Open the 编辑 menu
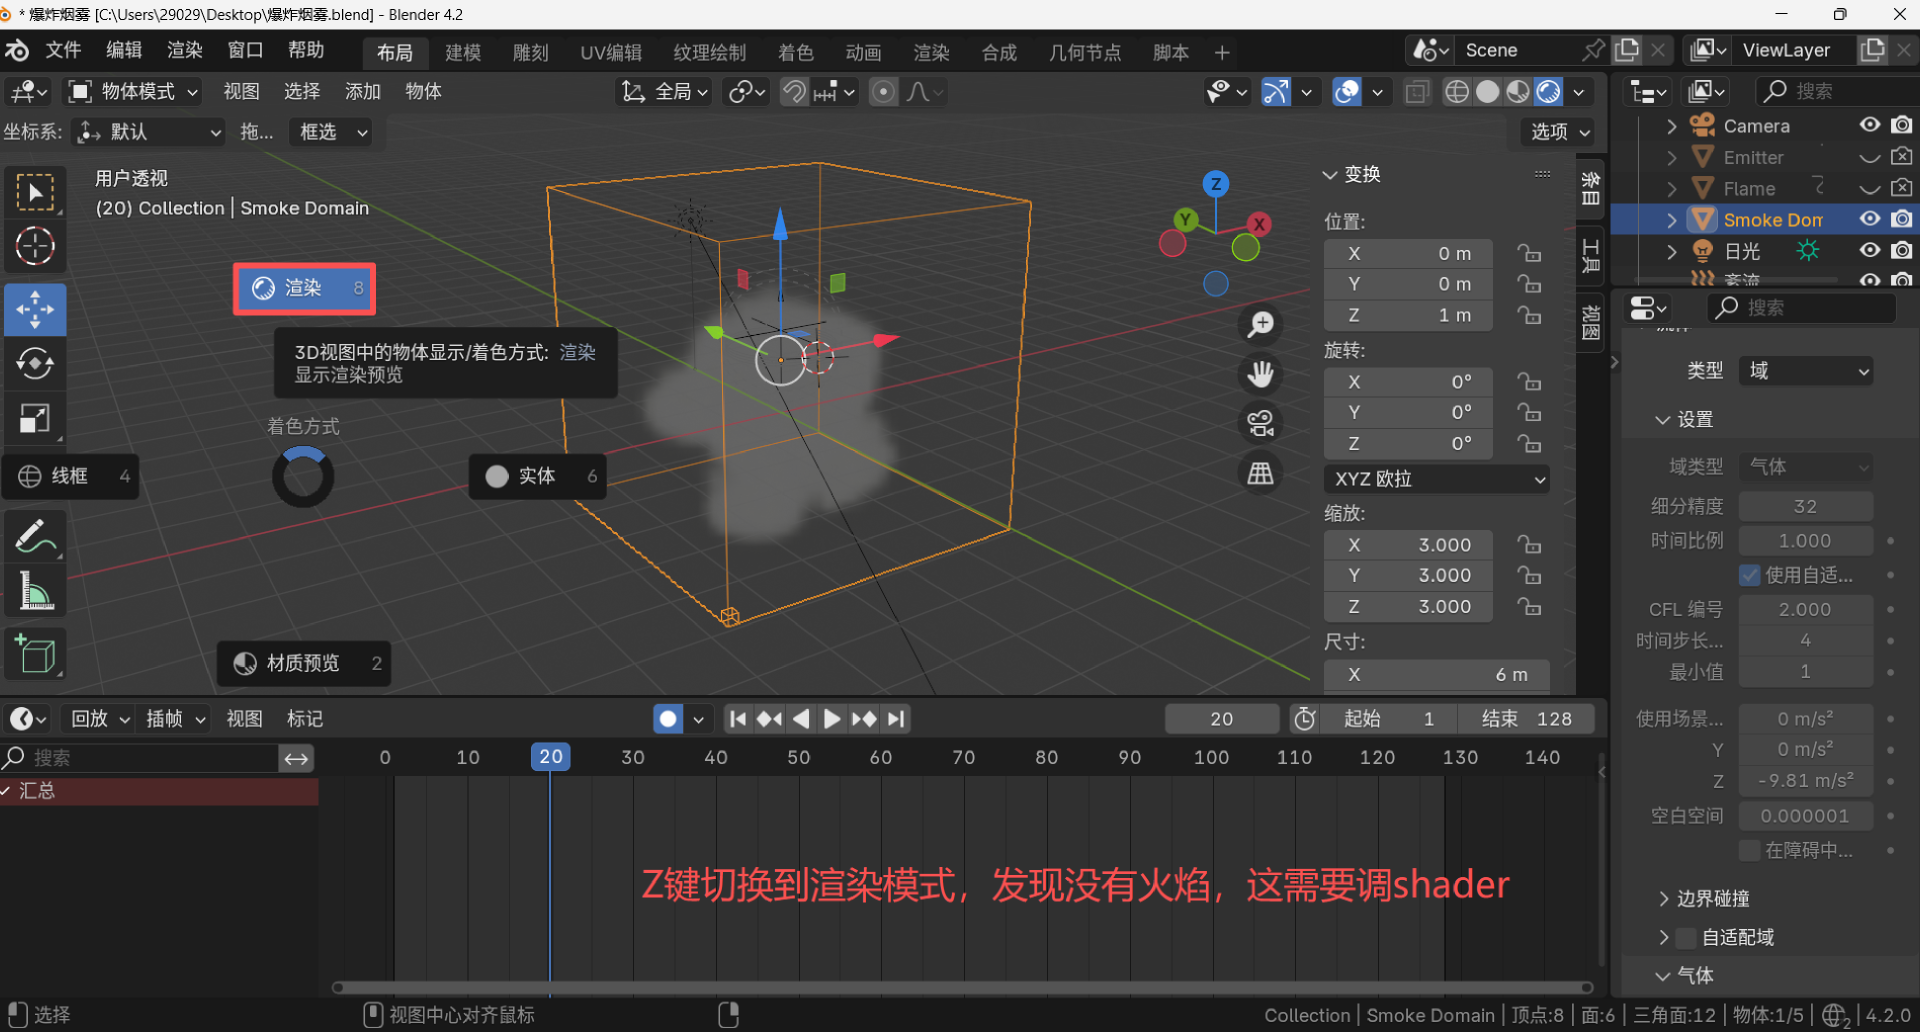Screen dimensions: 1920x1032 124,50
